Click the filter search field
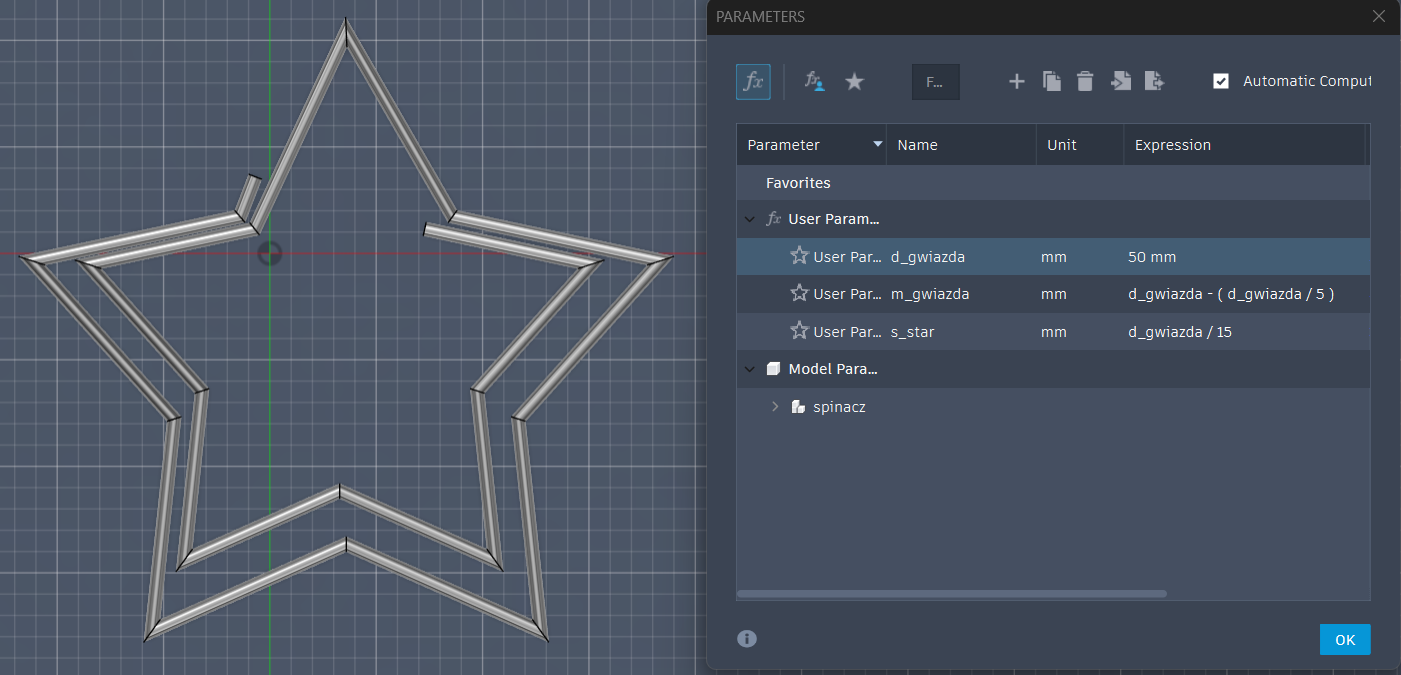This screenshot has height=675, width=1401. pos(935,82)
